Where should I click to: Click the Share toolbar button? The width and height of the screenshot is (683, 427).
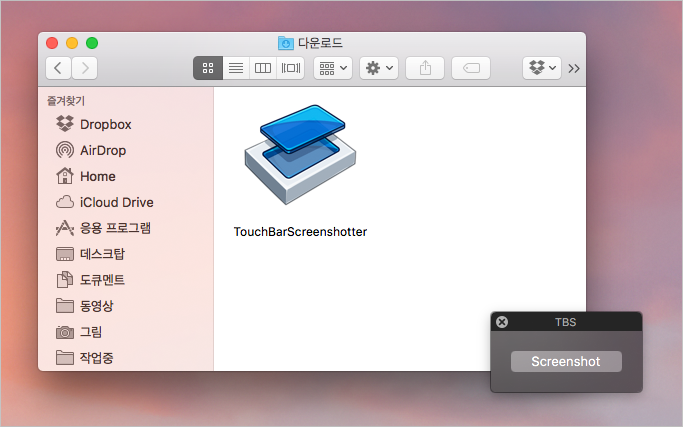pos(425,68)
